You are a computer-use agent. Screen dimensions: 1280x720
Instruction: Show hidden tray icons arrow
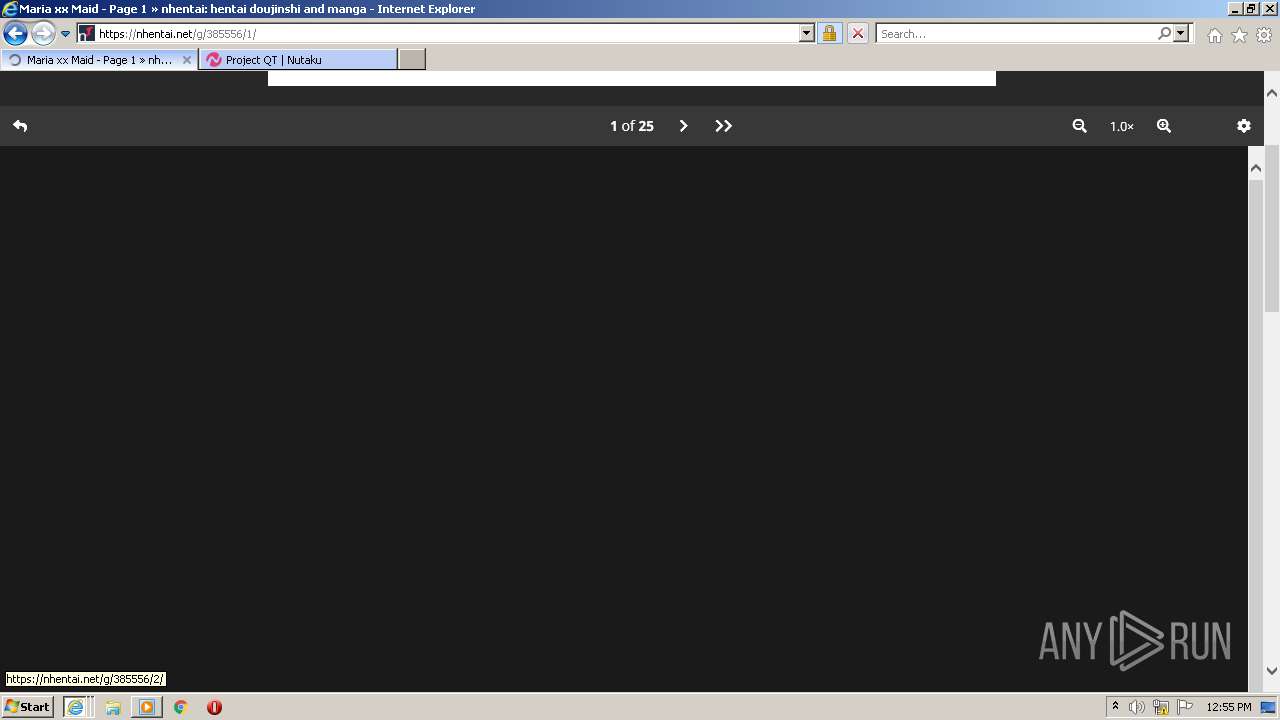(x=1115, y=707)
